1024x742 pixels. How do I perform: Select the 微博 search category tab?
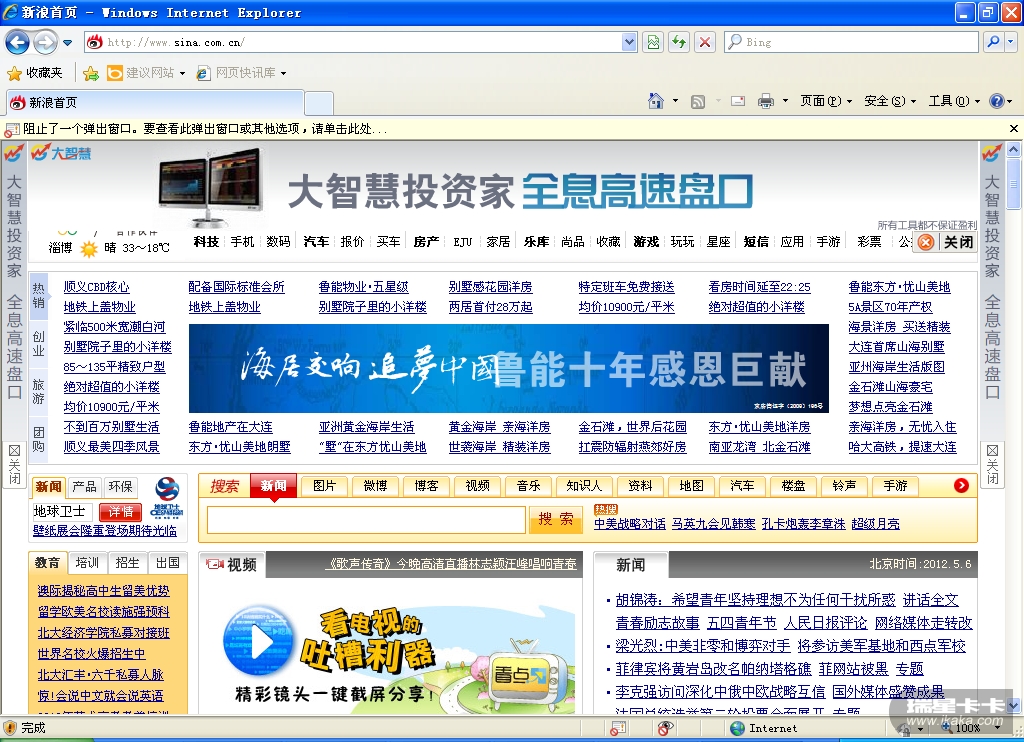pos(375,485)
